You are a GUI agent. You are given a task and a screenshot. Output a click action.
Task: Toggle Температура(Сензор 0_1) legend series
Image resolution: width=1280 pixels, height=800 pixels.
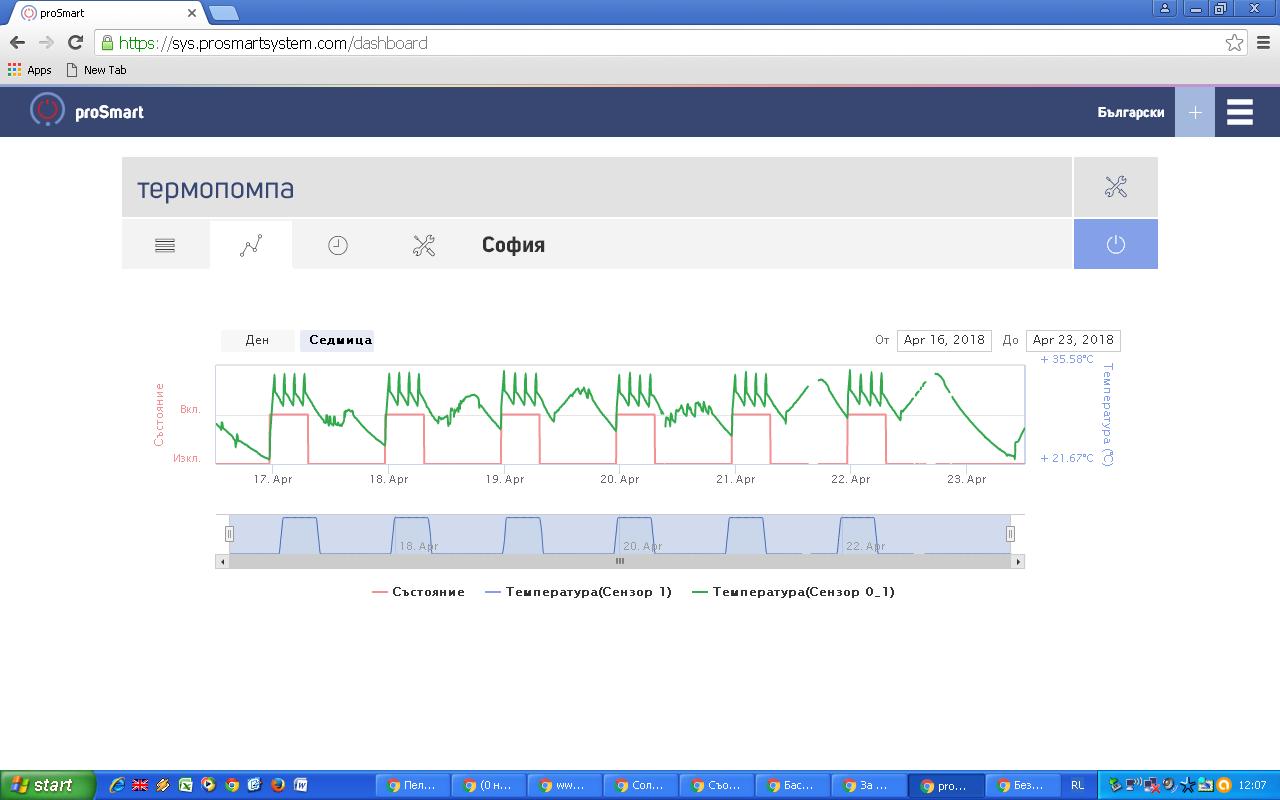click(x=793, y=592)
